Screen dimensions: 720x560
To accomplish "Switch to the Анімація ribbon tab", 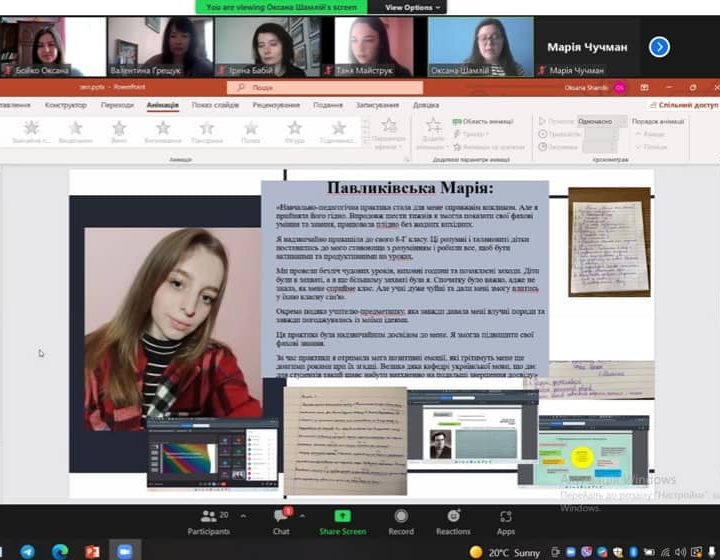I will (162, 105).
